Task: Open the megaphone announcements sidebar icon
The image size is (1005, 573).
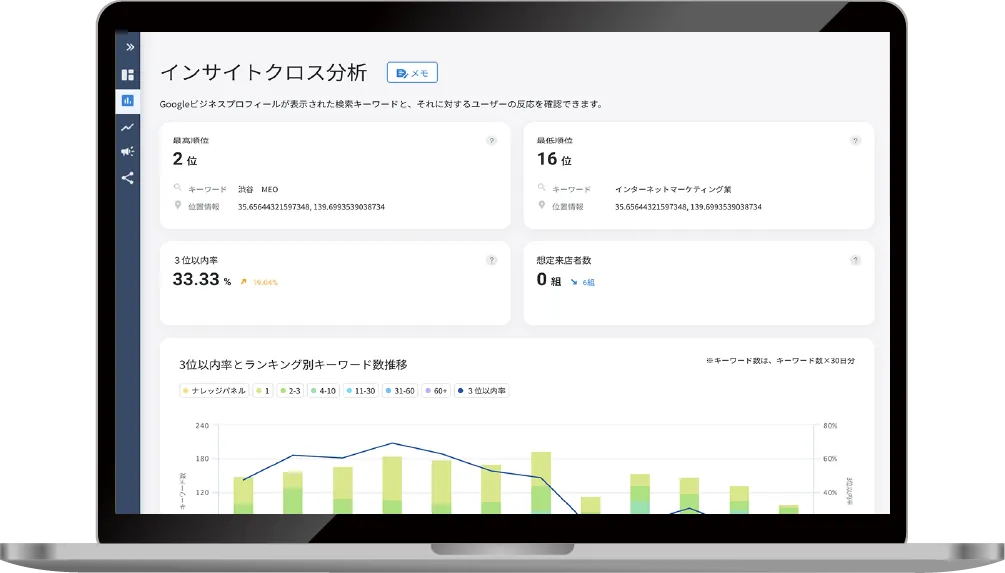Action: [x=128, y=152]
